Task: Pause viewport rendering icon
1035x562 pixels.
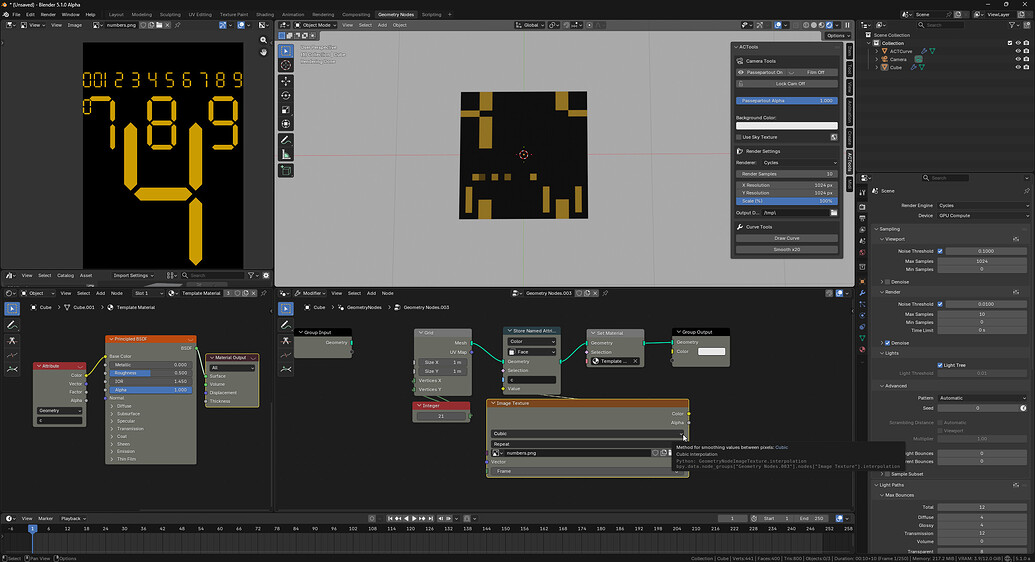Action: [x=848, y=25]
